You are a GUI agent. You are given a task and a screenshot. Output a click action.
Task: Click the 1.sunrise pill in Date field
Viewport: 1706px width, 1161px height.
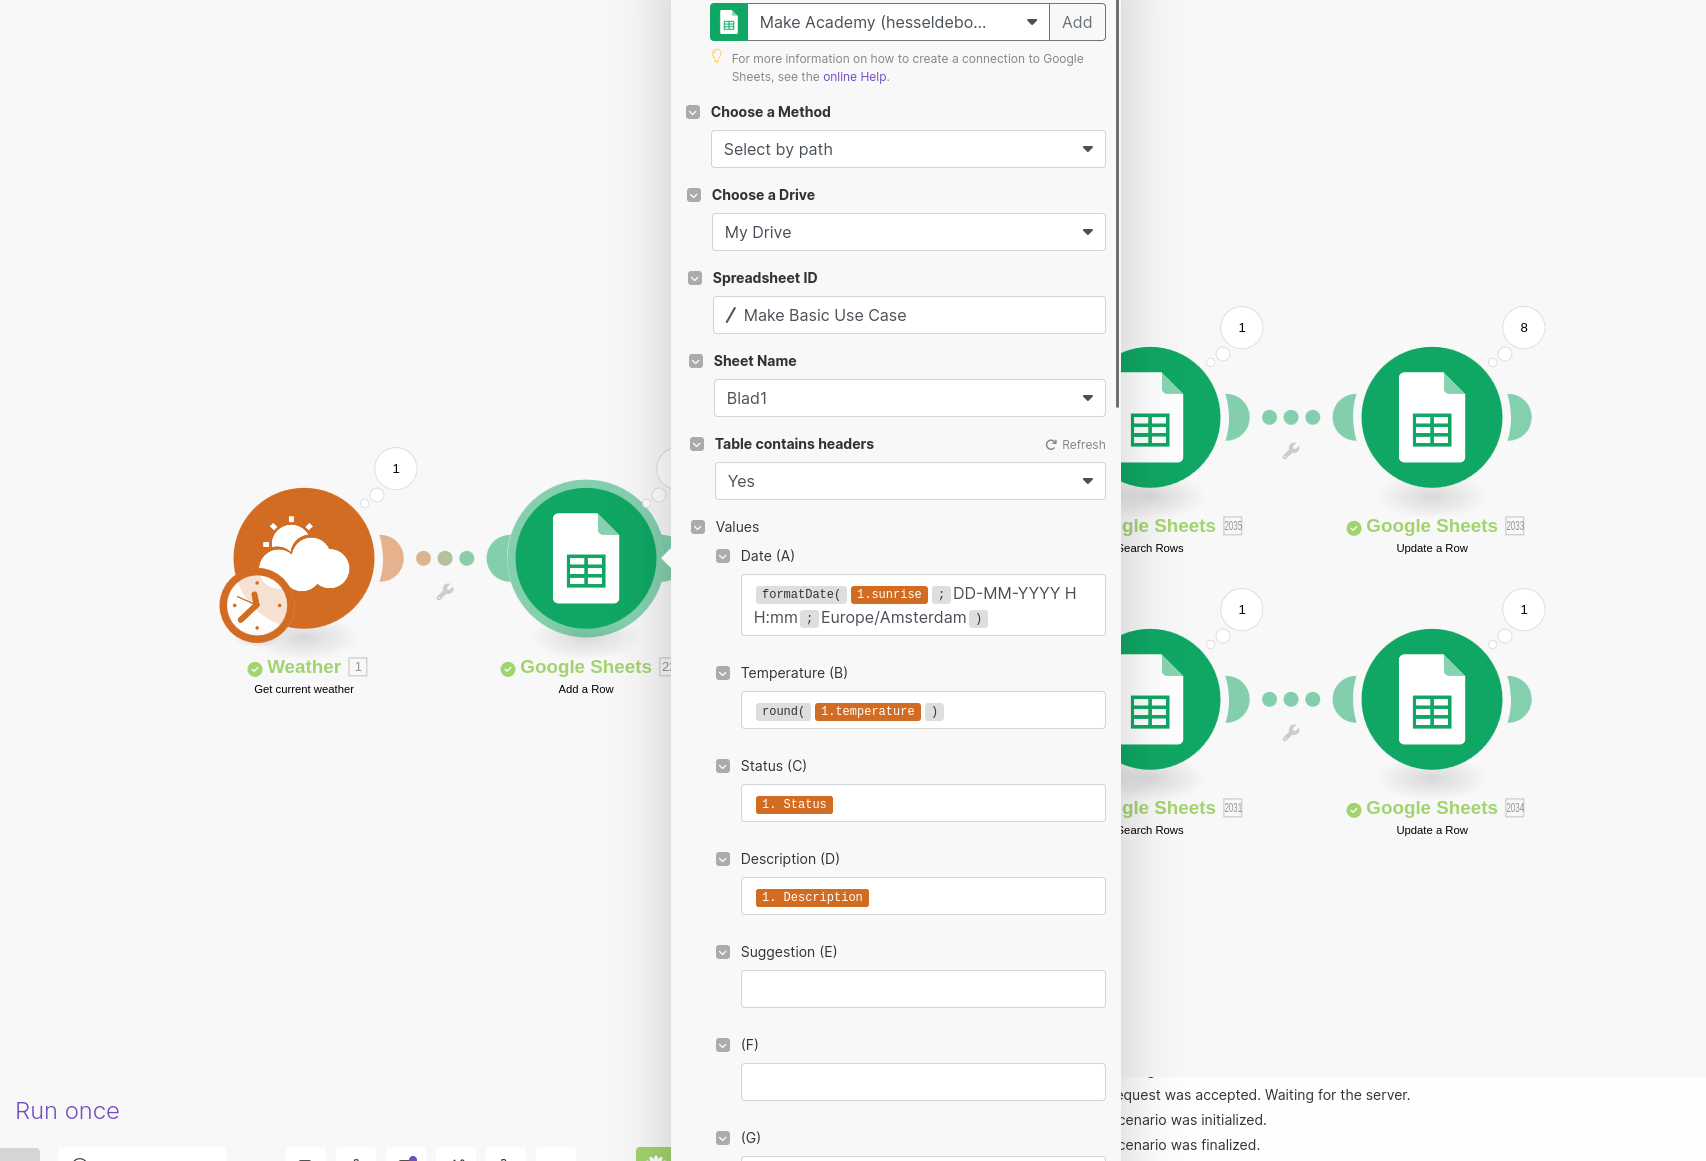point(889,595)
